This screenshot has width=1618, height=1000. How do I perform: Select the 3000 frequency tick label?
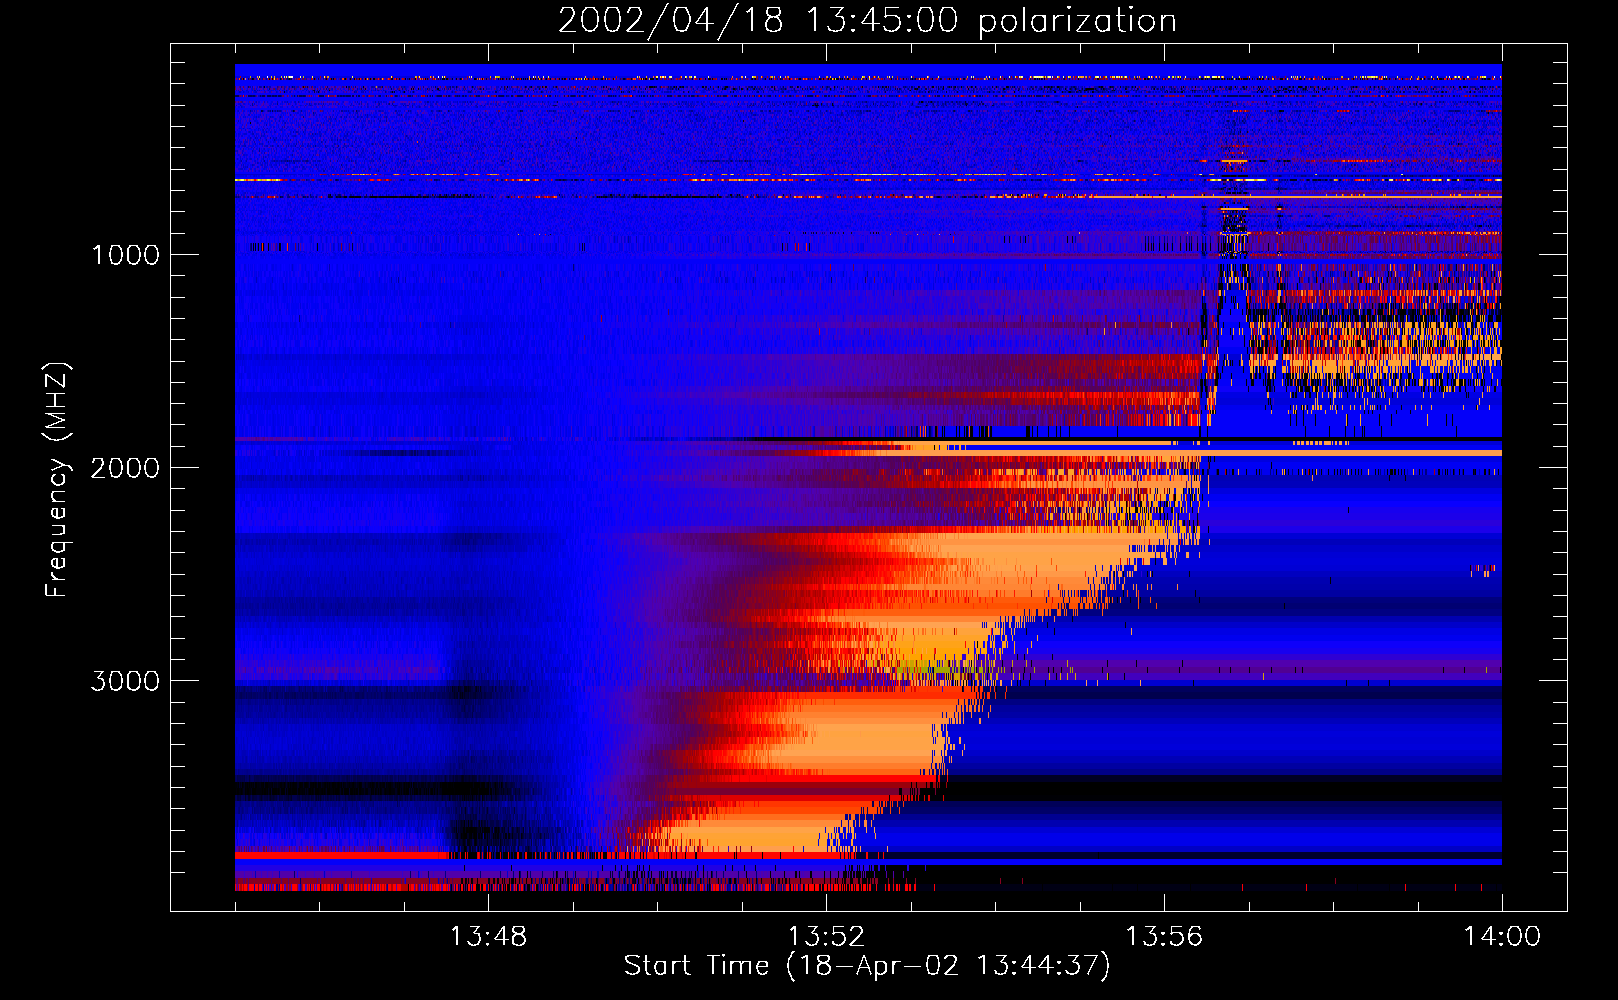(x=126, y=681)
